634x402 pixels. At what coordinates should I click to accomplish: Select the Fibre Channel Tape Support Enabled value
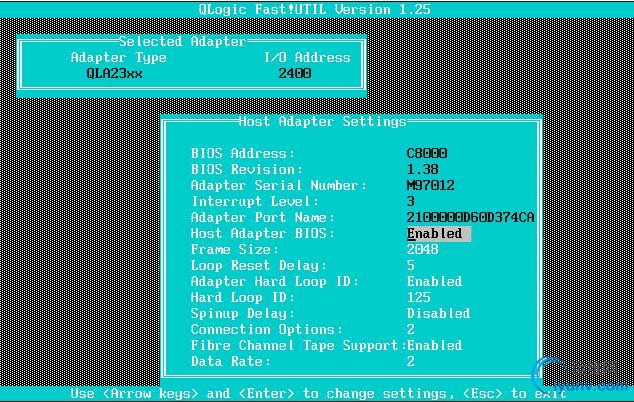point(435,345)
